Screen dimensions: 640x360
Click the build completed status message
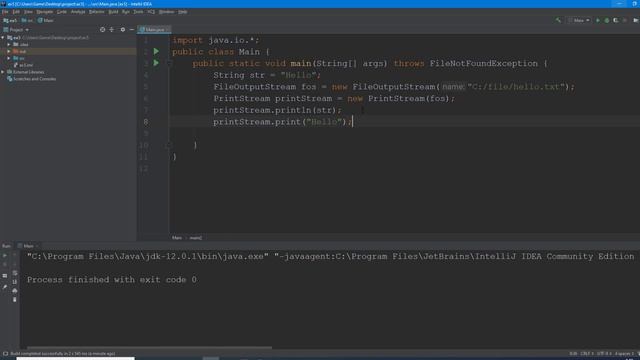62,353
